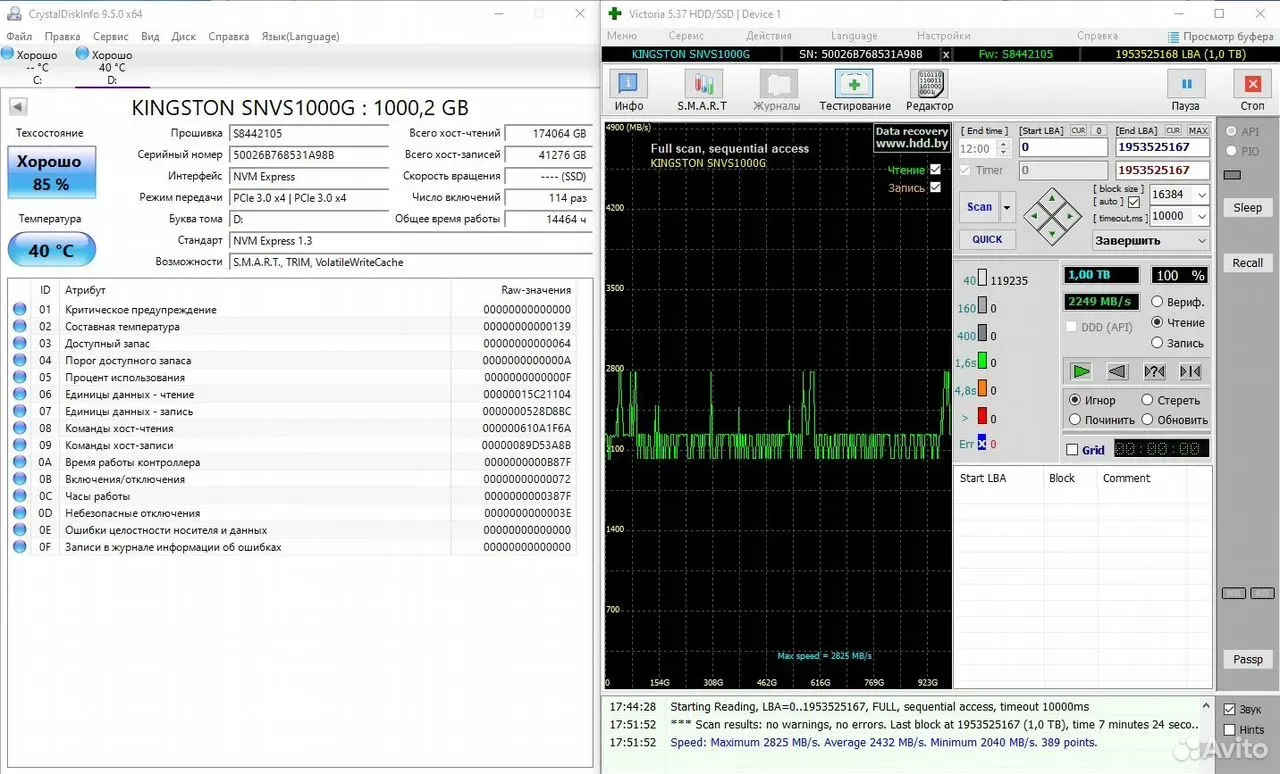Click the Start LBA input field

tap(1063, 148)
